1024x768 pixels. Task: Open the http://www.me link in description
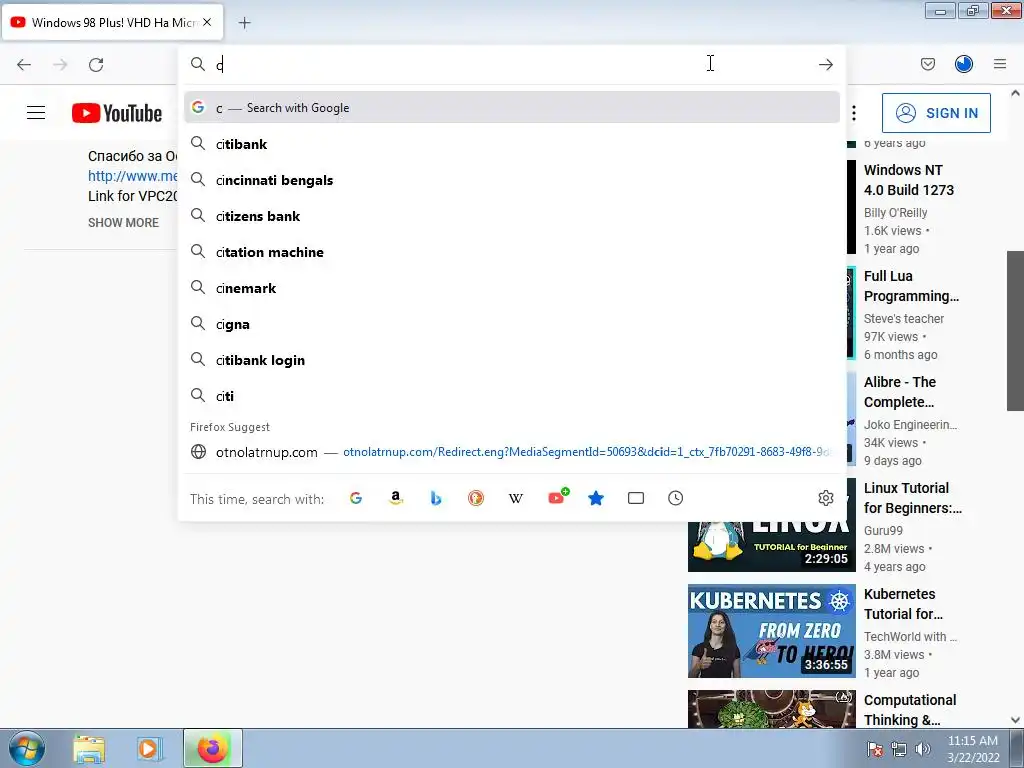pyautogui.click(x=133, y=176)
